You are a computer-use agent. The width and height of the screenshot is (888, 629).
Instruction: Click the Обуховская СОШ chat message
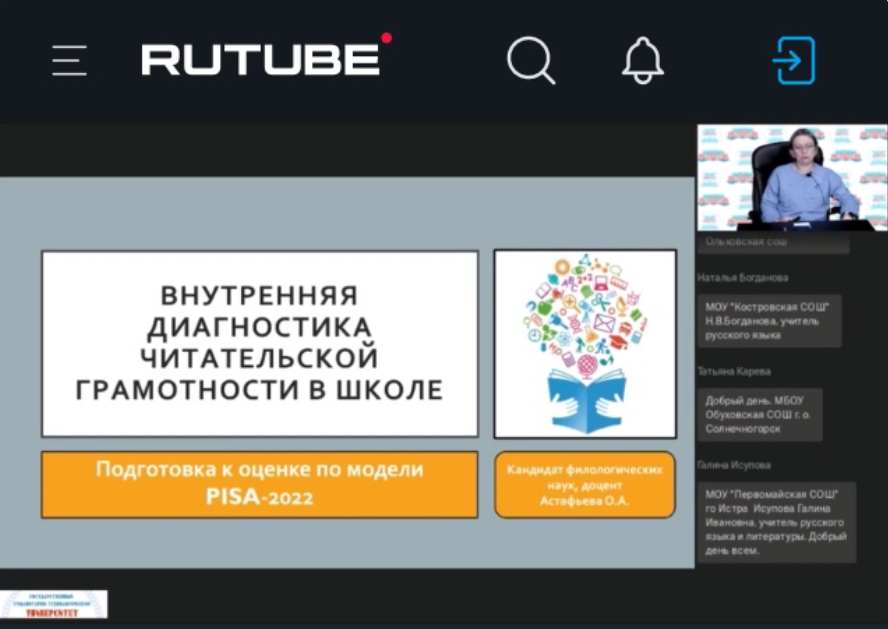759,414
